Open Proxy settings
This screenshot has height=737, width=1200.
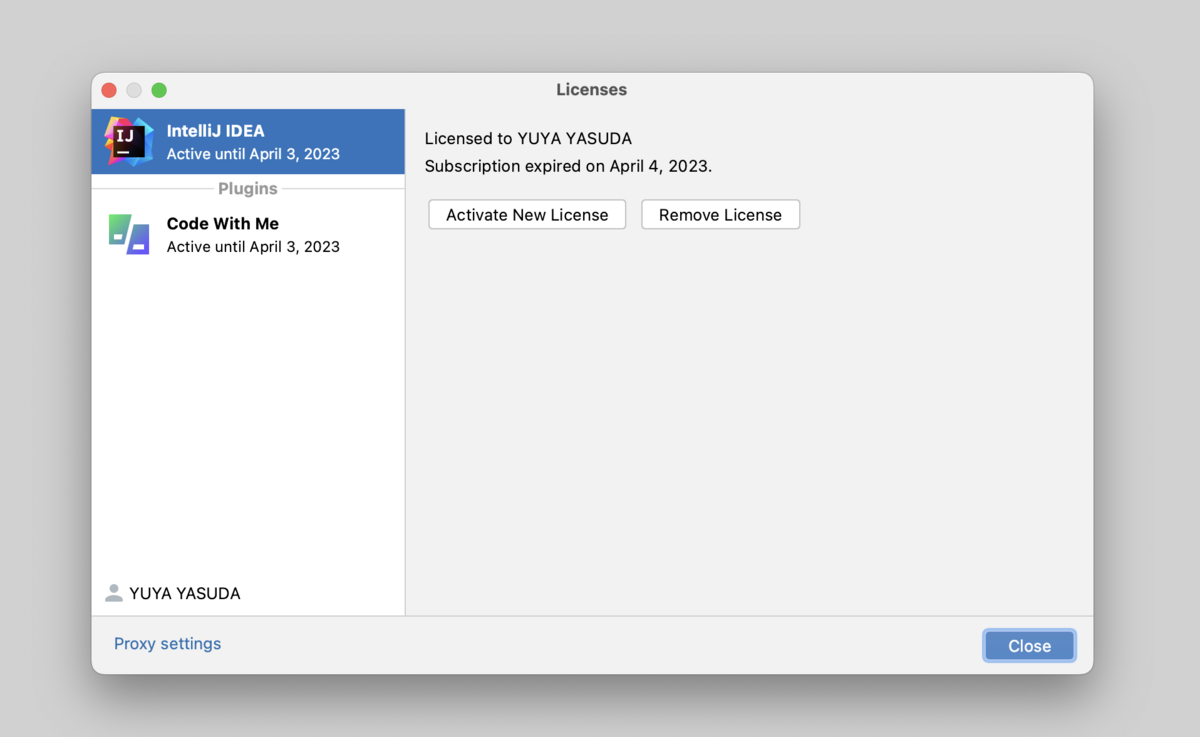point(167,643)
